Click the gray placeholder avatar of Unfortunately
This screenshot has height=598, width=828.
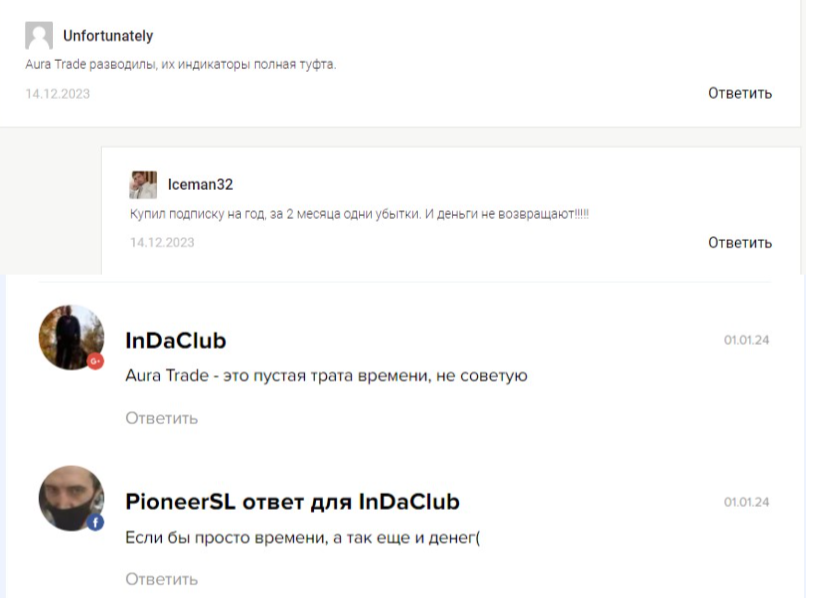click(x=37, y=36)
